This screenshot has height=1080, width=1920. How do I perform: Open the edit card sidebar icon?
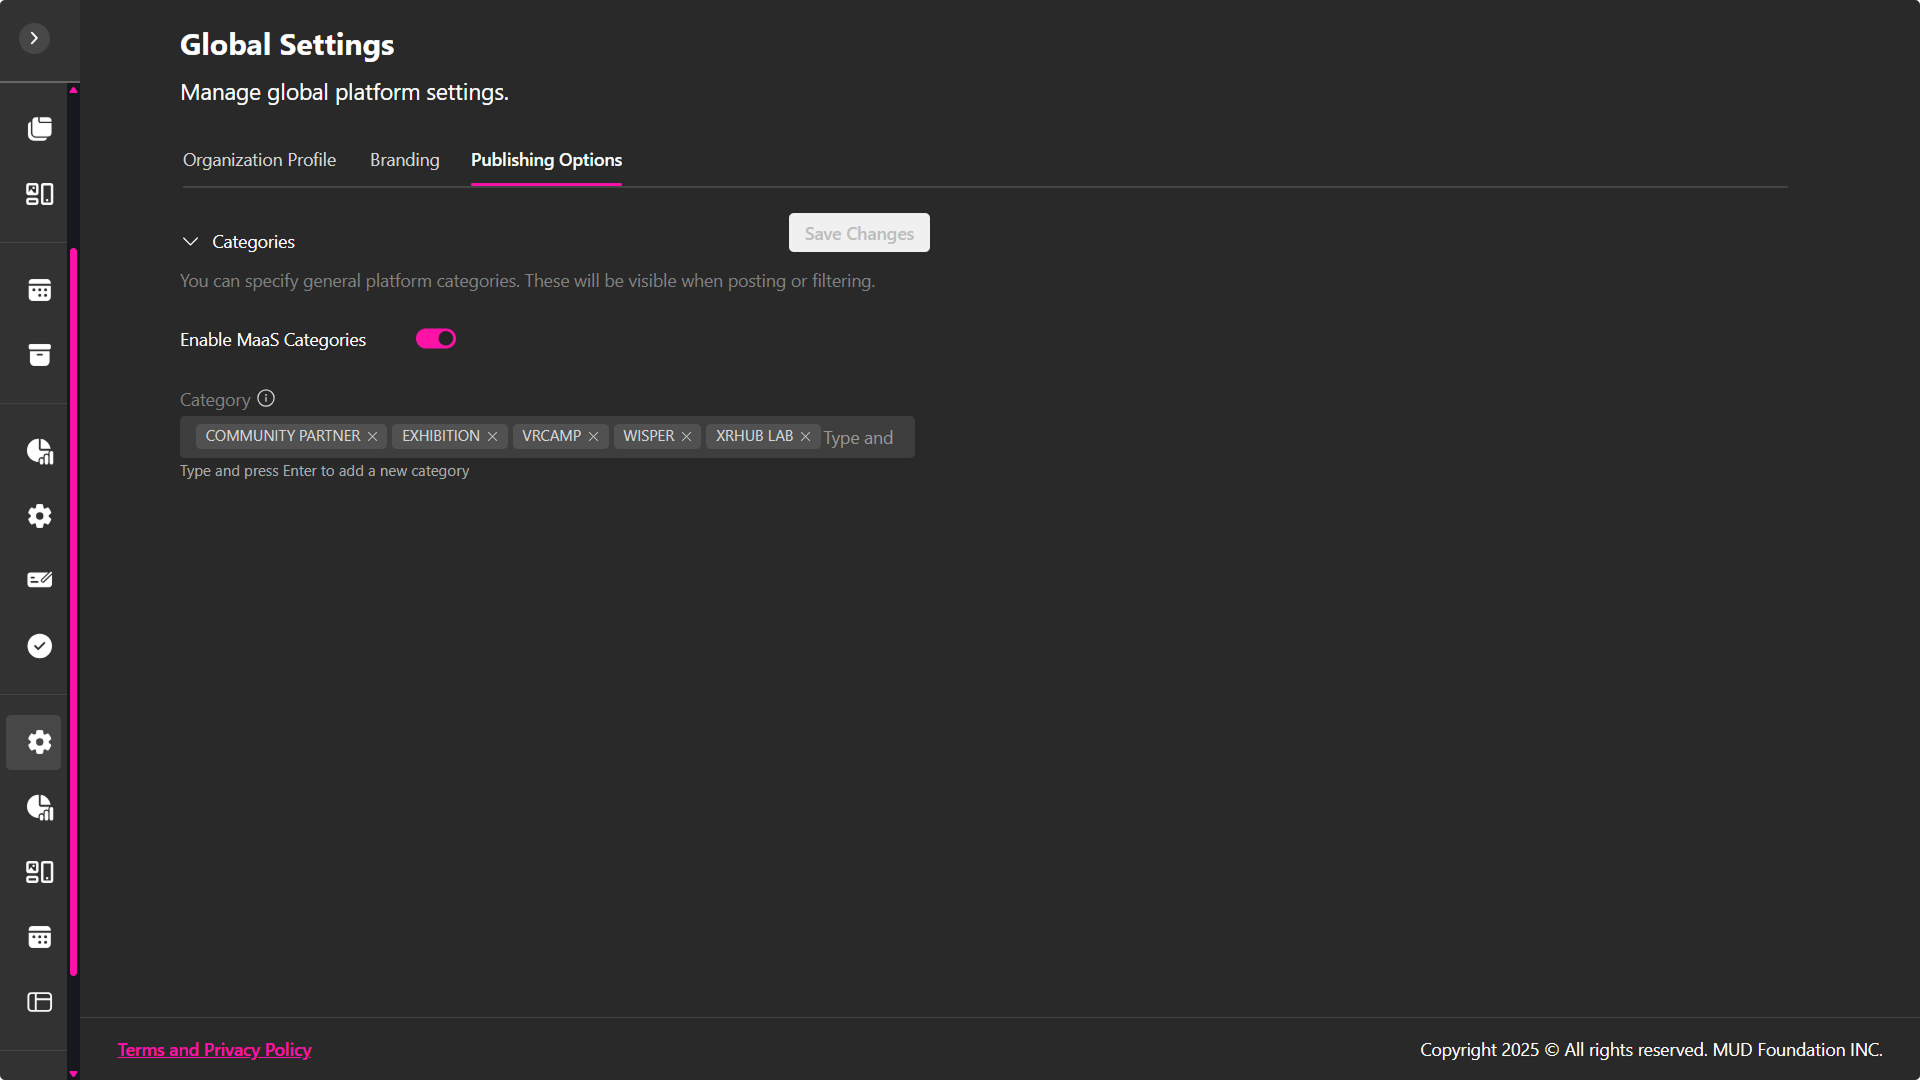39,580
